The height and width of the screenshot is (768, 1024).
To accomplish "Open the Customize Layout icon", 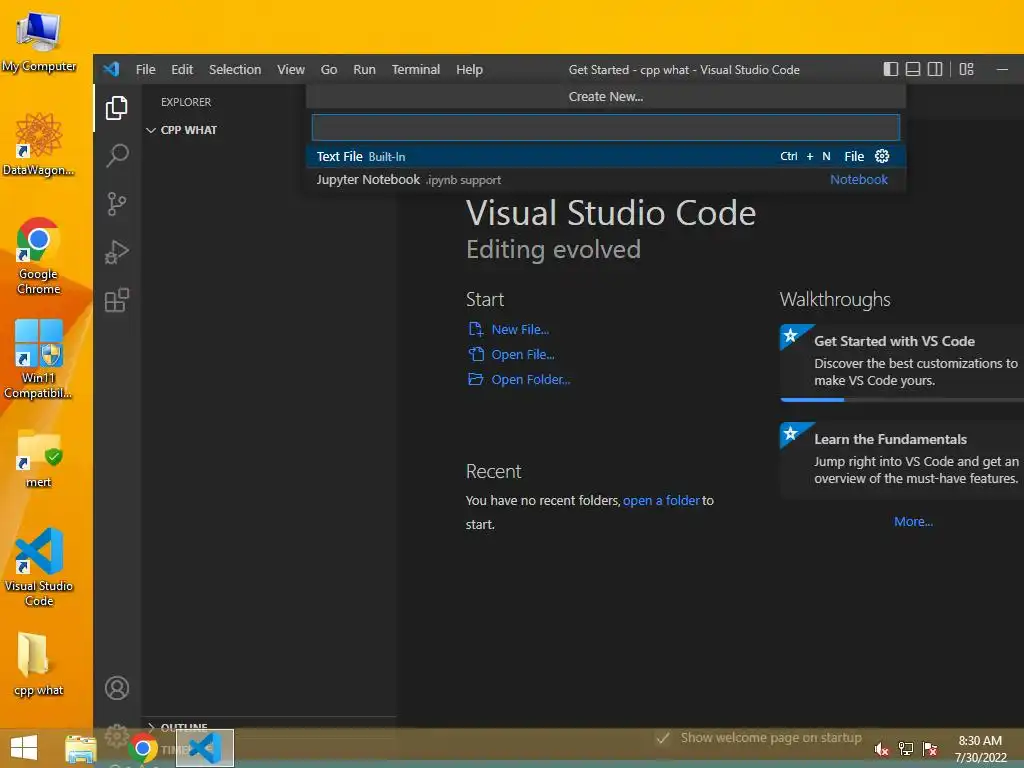I will tap(967, 69).
